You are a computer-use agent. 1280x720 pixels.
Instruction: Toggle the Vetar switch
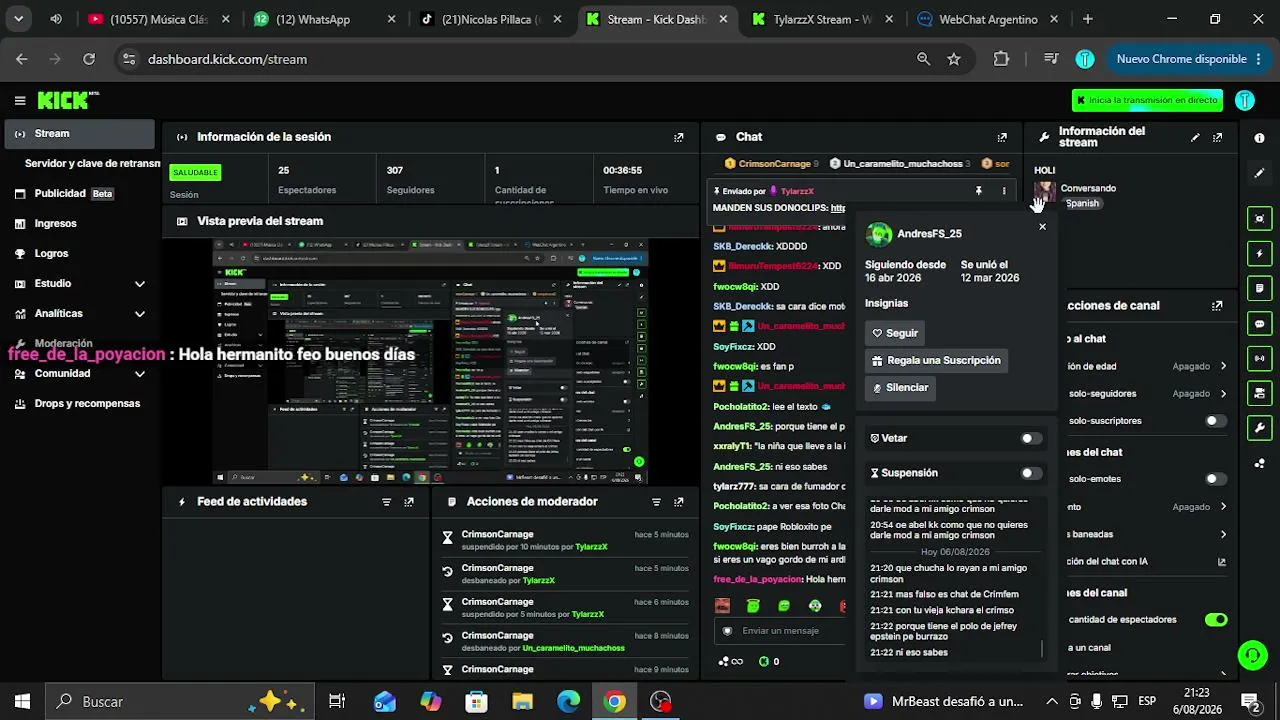[x=1031, y=438]
